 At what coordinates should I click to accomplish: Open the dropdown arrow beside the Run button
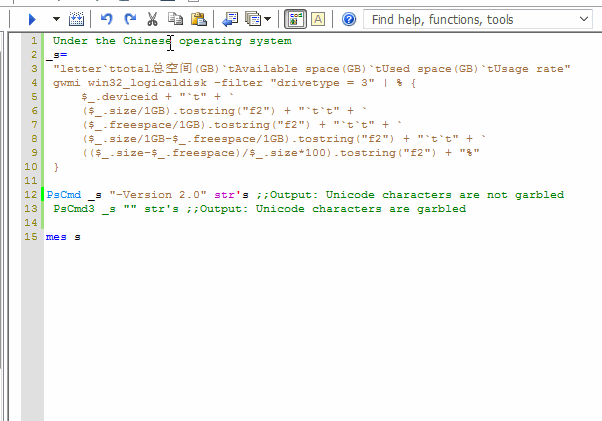tap(56, 19)
